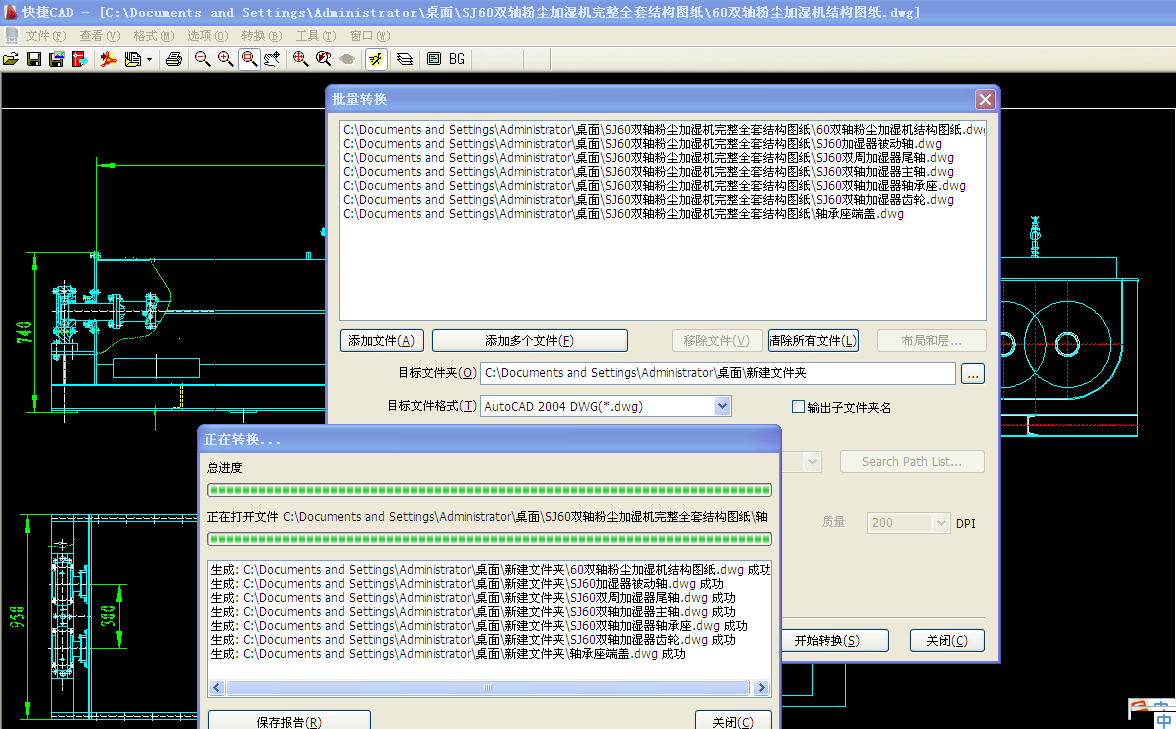Viewport: 1176px width, 729px height.
Task: Click the zoom out magnifier icon
Action: pos(202,60)
